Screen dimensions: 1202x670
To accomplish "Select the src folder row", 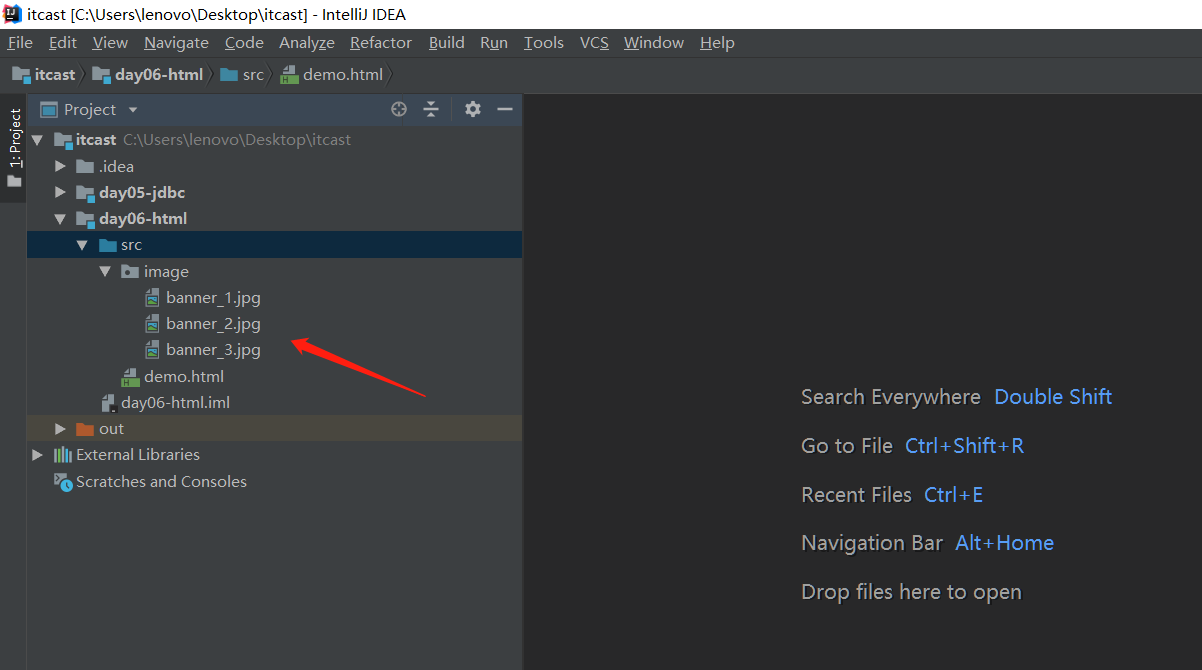I will pos(274,245).
